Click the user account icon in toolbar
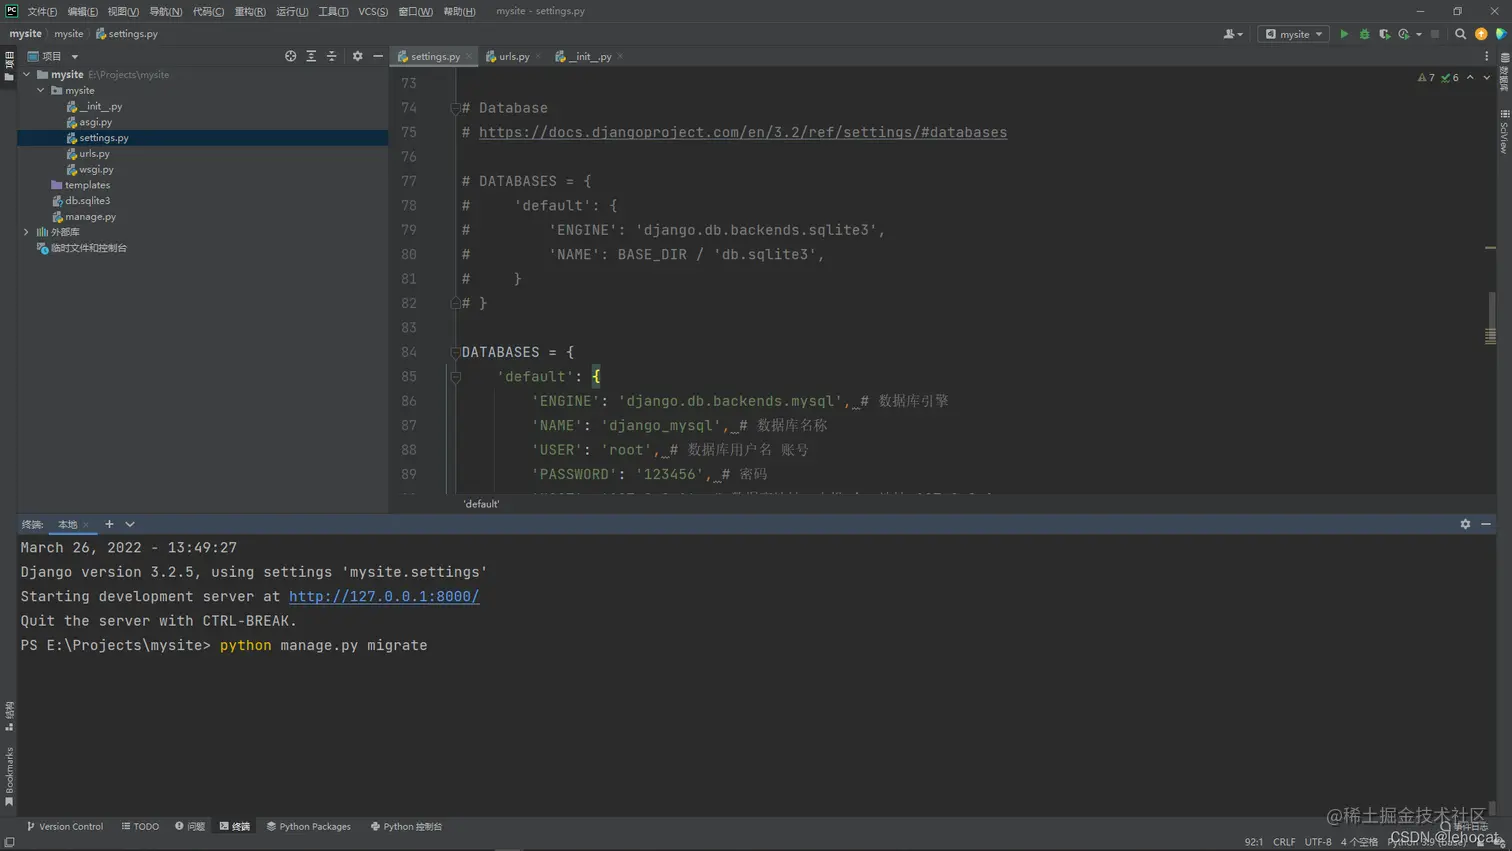The width and height of the screenshot is (1512, 851). point(1230,34)
